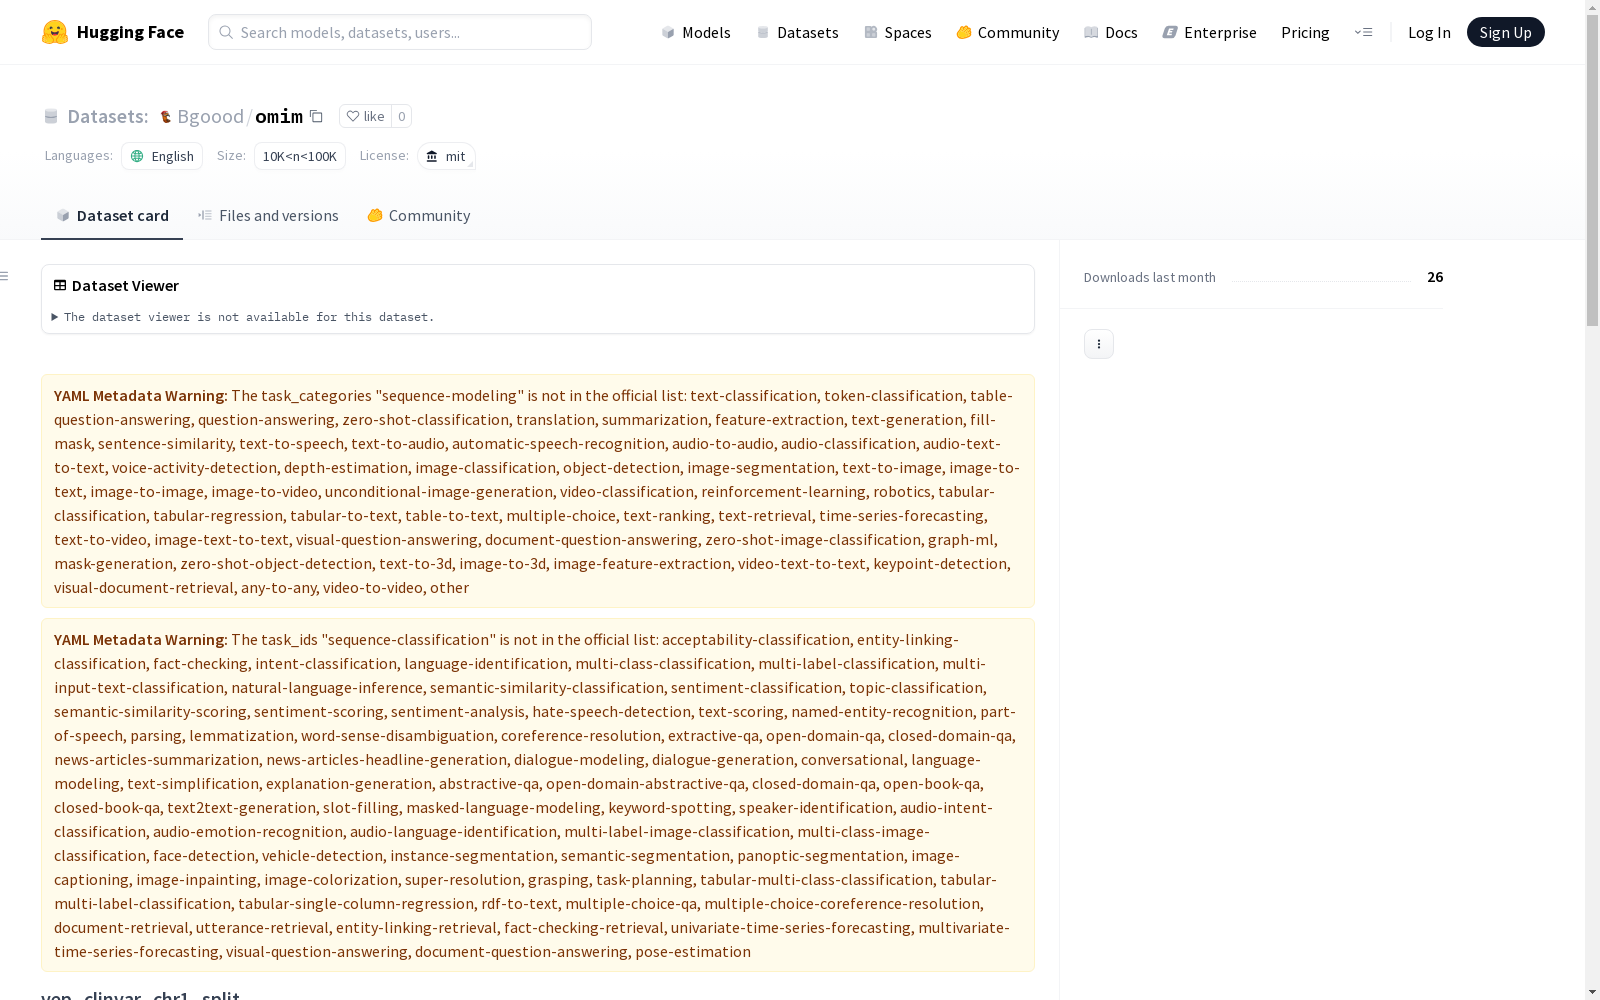Image resolution: width=1600 pixels, height=1000 pixels.
Task: View the like count next to like button
Action: pos(401,116)
